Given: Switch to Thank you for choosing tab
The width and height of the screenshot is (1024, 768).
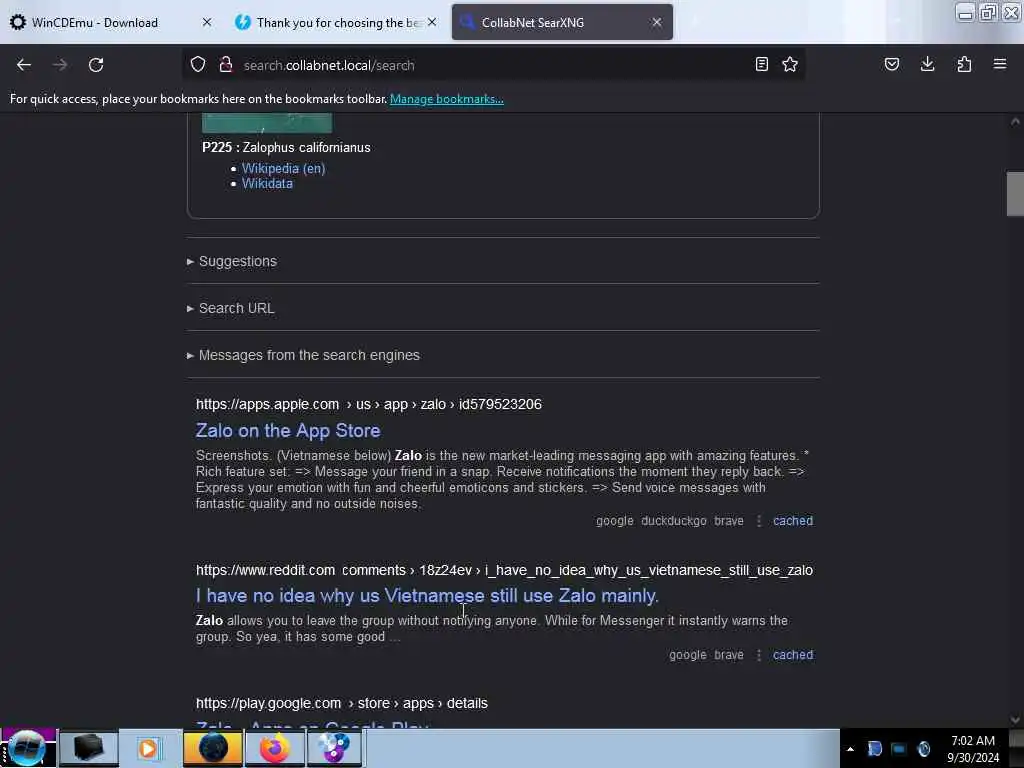Looking at the screenshot, I should tap(337, 22).
